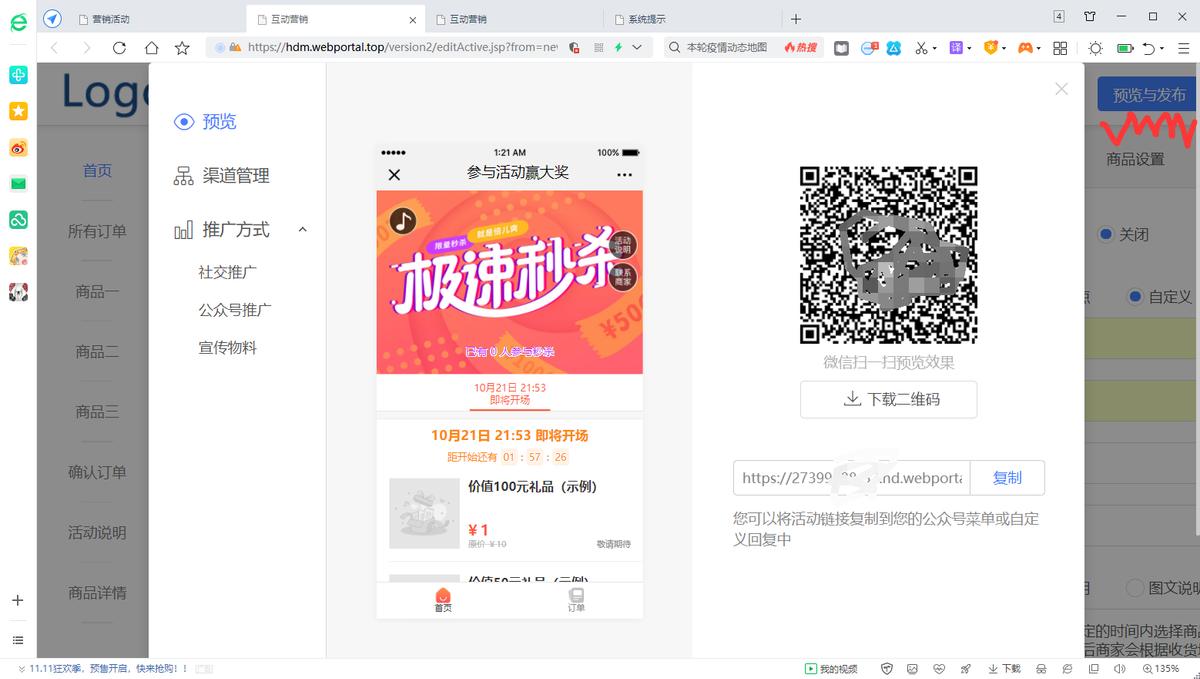Viewport: 1200px width, 679px height.
Task: Click the 下载二维码 download button
Action: (x=888, y=400)
